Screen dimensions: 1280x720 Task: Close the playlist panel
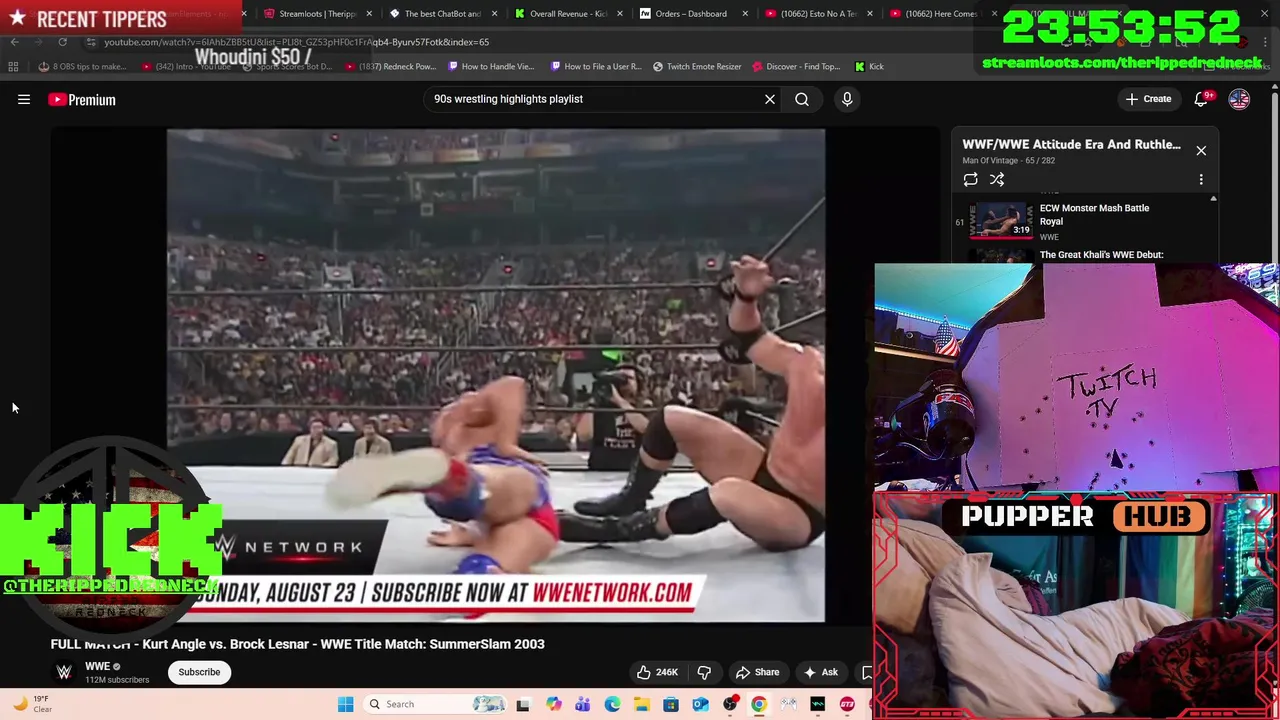pos(1201,151)
